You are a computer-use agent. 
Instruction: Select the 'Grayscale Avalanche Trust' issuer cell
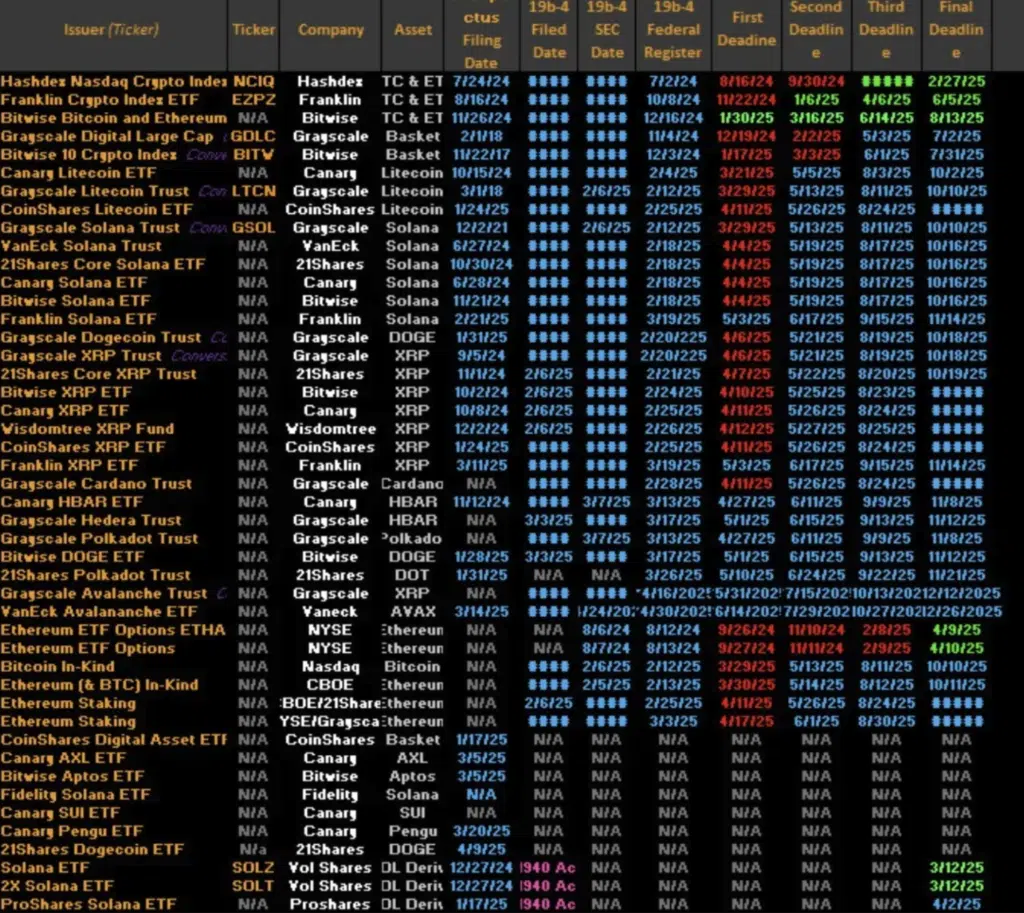pos(104,594)
